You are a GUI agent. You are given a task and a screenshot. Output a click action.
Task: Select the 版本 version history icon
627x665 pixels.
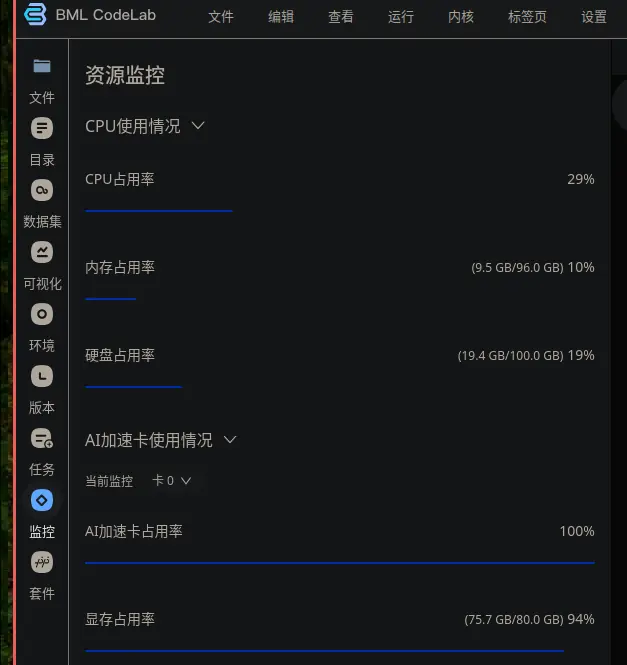(x=42, y=376)
